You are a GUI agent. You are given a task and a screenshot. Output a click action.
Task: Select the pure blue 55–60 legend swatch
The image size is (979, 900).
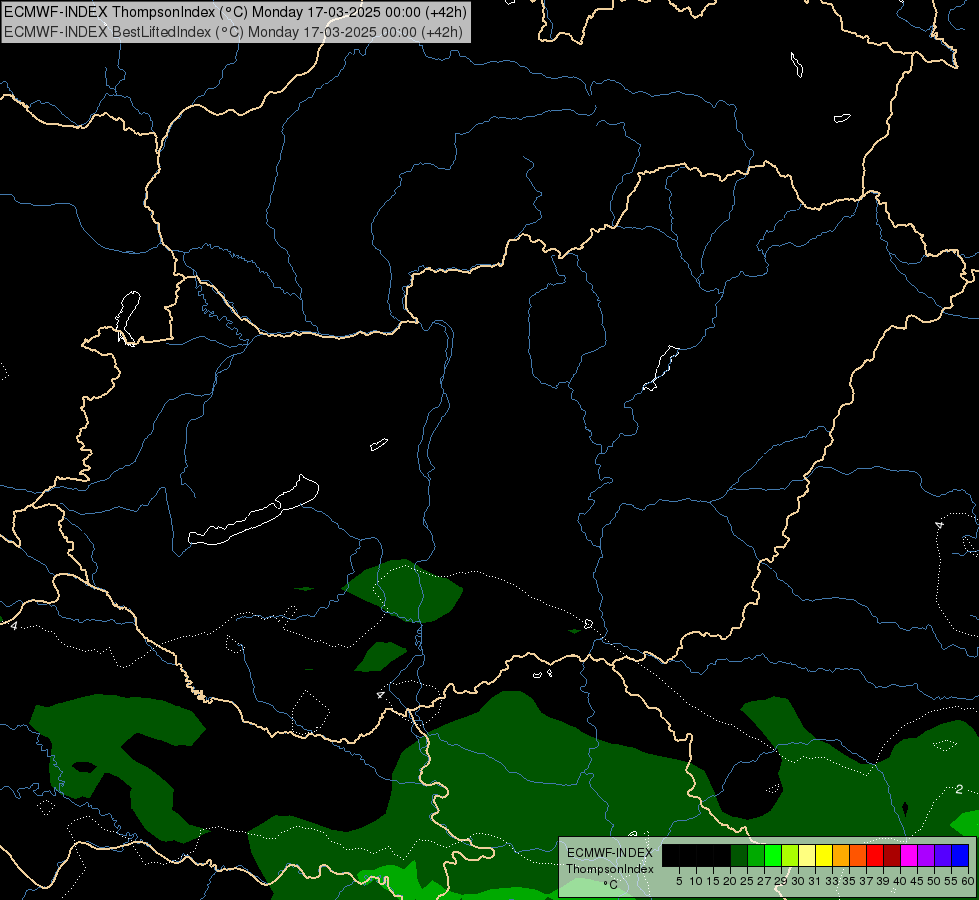tap(960, 855)
